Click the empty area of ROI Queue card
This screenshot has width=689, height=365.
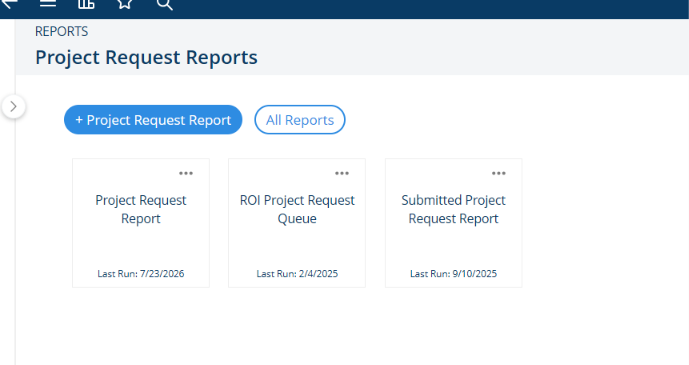[x=297, y=247]
